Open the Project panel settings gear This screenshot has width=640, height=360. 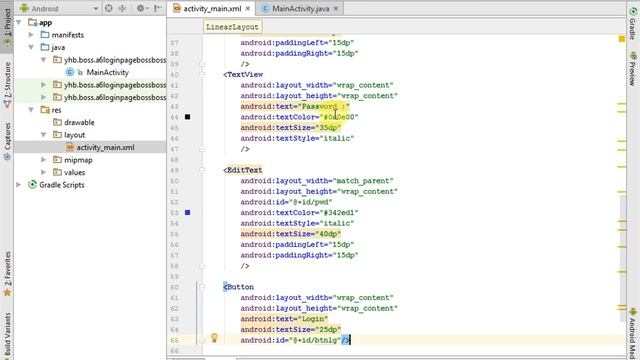[x=141, y=8]
